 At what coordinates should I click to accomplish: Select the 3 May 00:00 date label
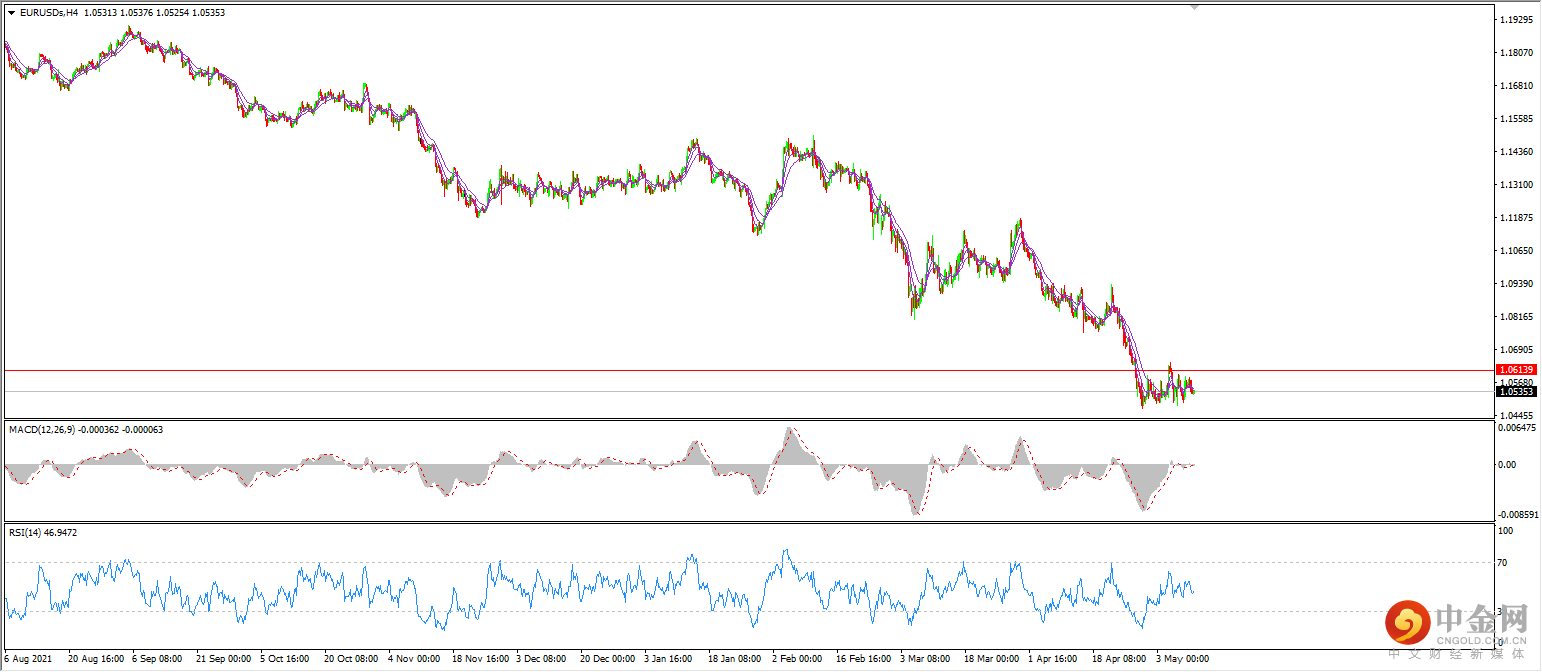tap(1184, 659)
